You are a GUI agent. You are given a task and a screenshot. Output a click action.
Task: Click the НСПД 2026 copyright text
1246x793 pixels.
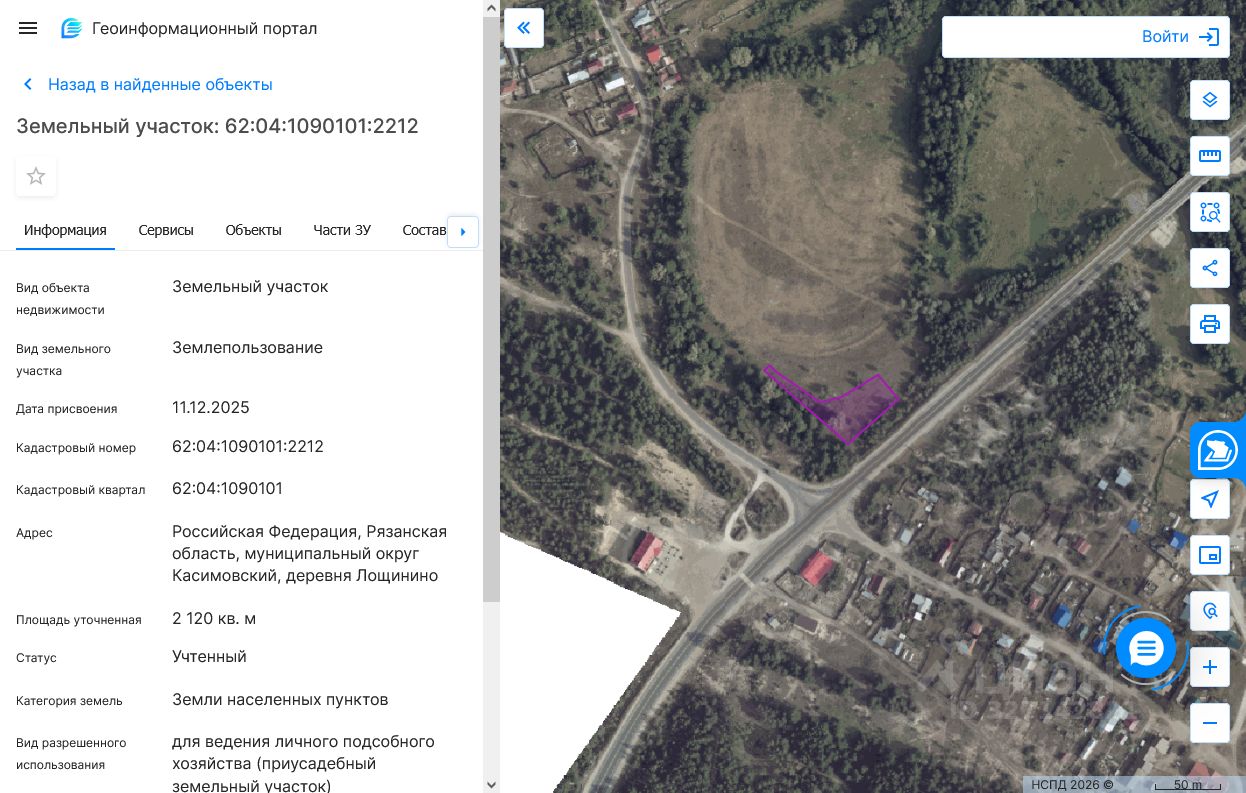[x=1072, y=785]
